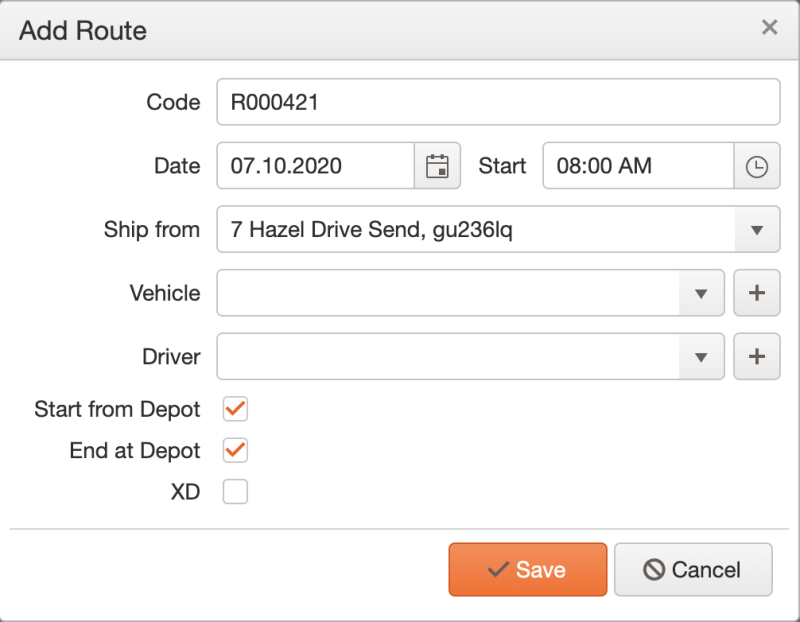
Task: Enable the XD checkbox
Action: pos(235,491)
